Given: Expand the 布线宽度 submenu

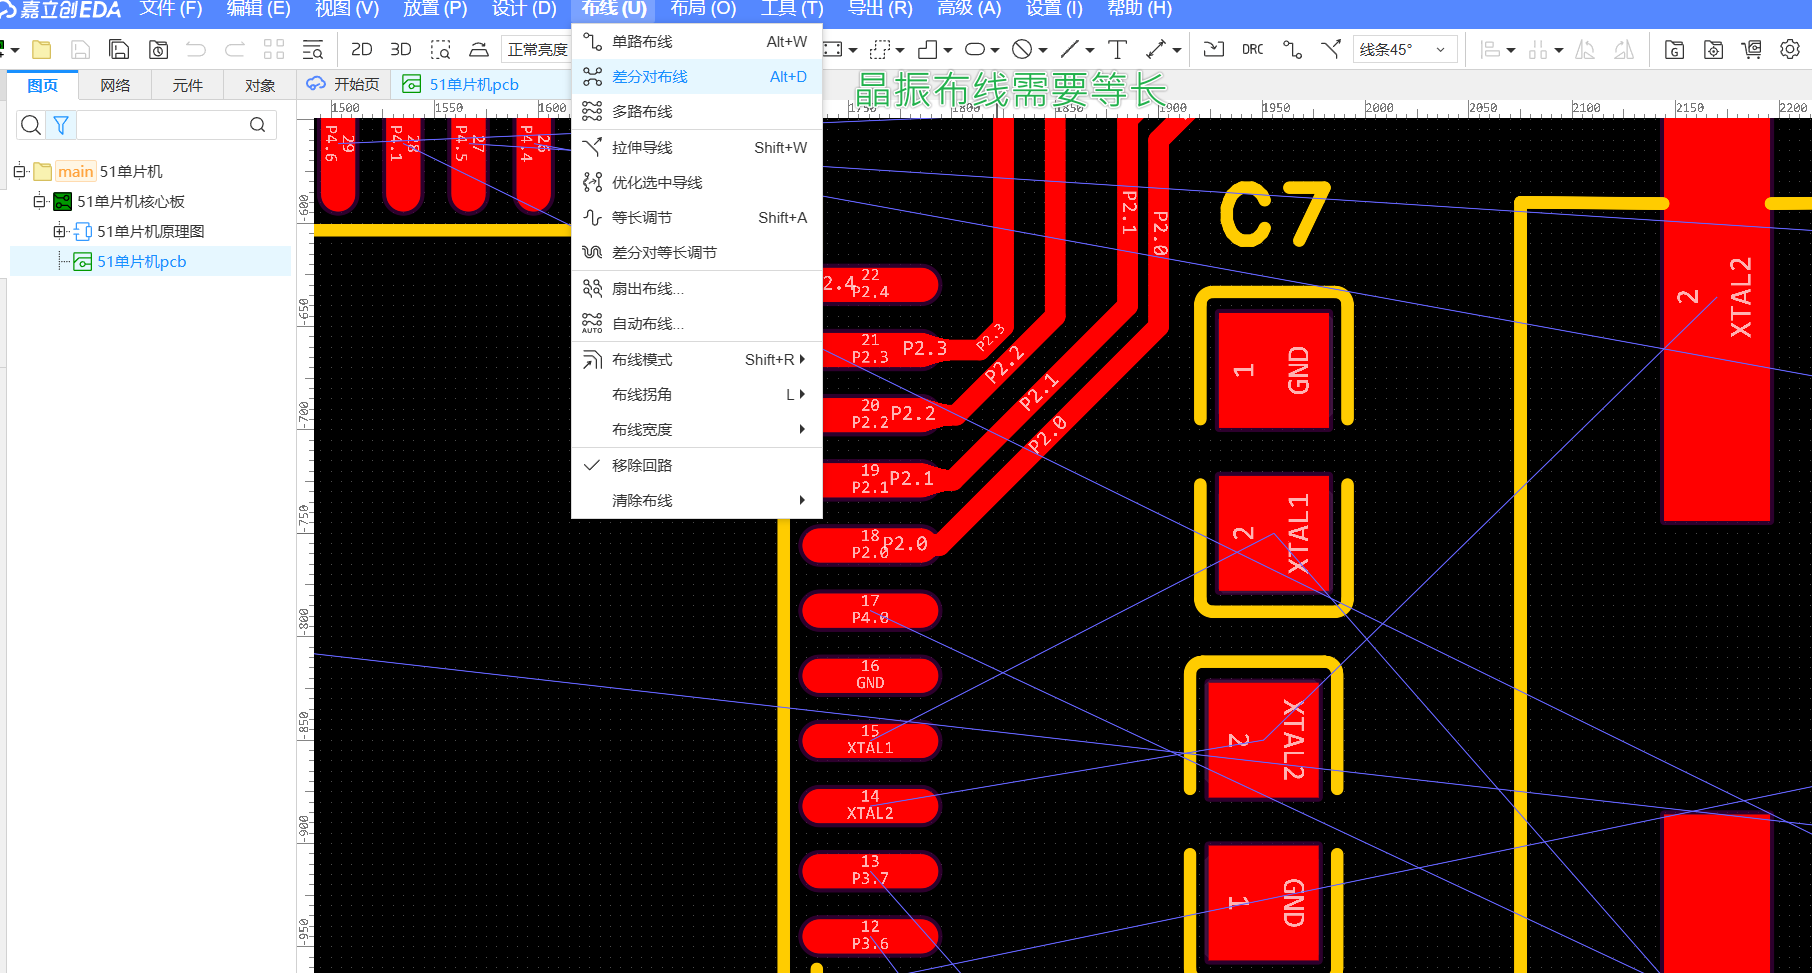Looking at the screenshot, I should click(697, 430).
